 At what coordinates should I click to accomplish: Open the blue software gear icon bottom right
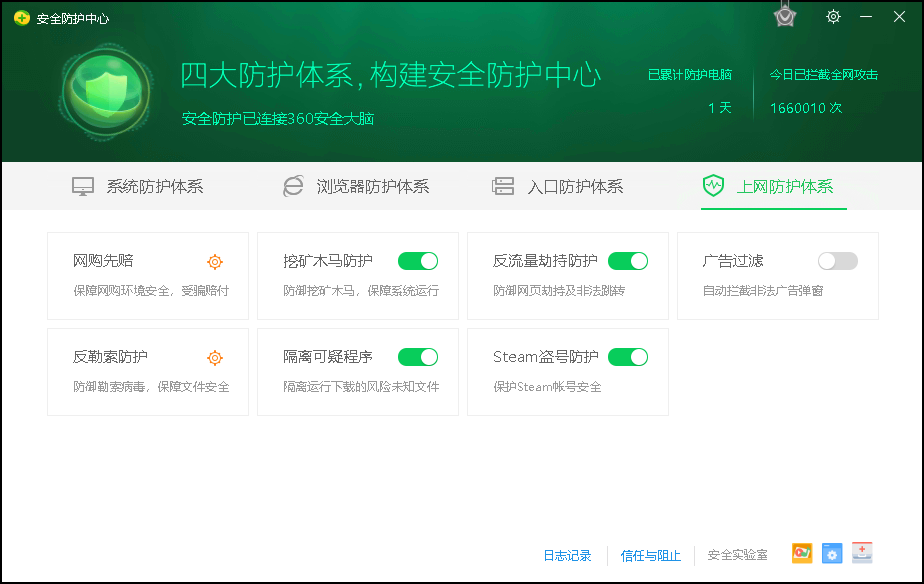(832, 553)
